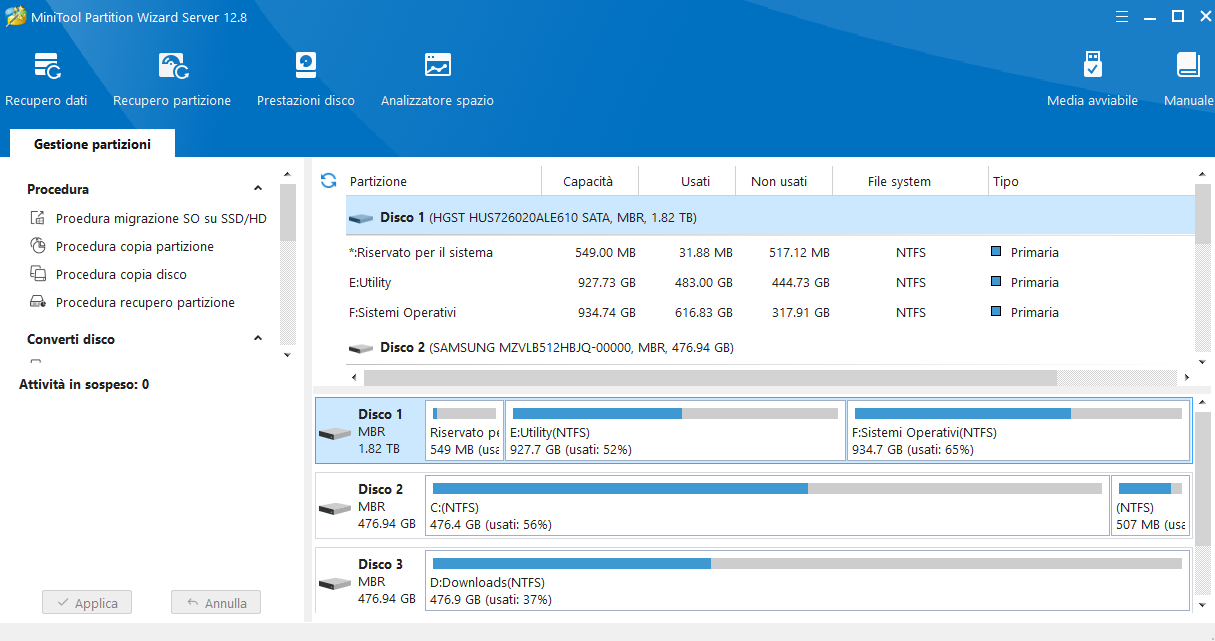
Task: Collapse the Procedura section
Action: point(258,189)
